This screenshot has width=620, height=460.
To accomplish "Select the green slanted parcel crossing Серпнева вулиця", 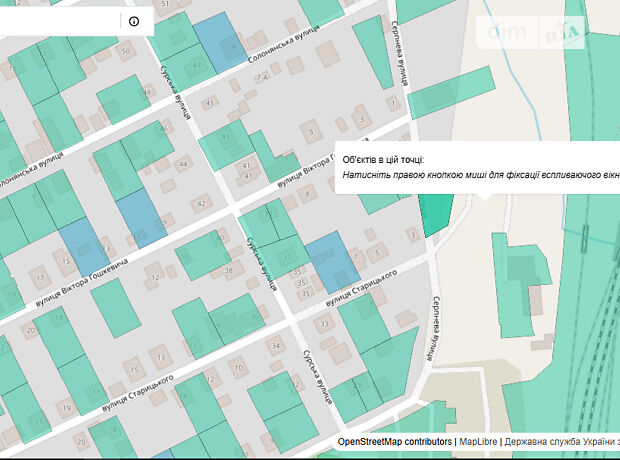I will tap(450, 93).
